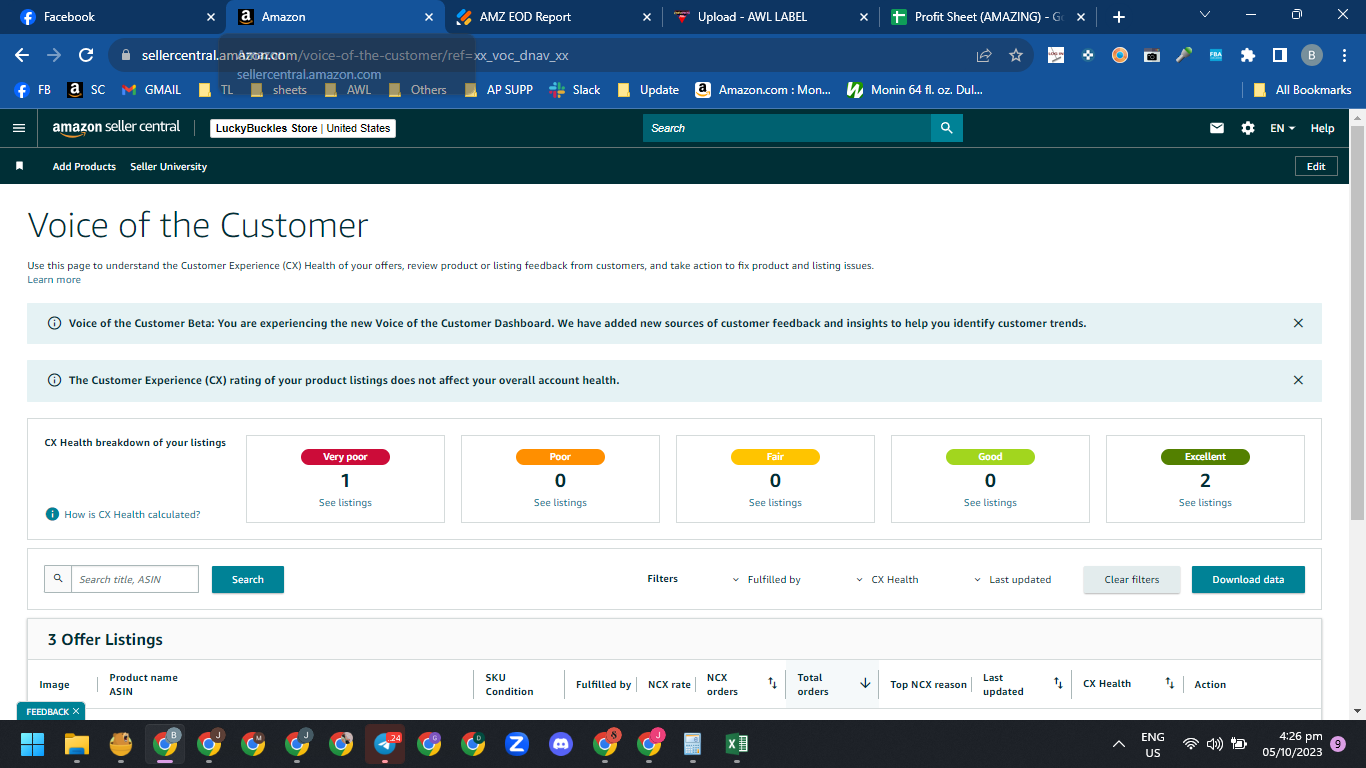Open File Explorer from the taskbar
This screenshot has width=1366, height=768.
pyautogui.click(x=77, y=744)
